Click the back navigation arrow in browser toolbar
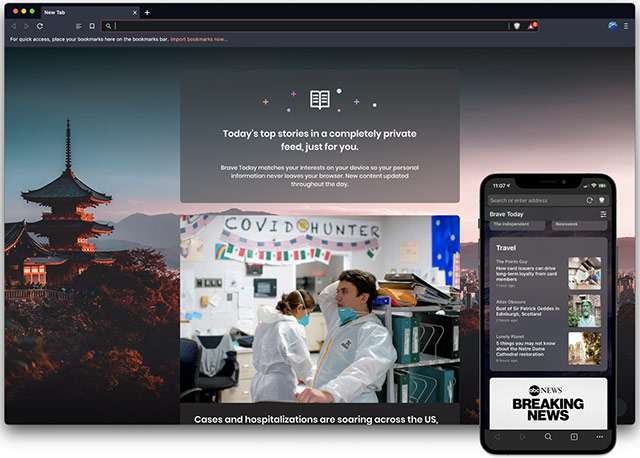Viewport: 640px width, 458px height. [13, 25]
